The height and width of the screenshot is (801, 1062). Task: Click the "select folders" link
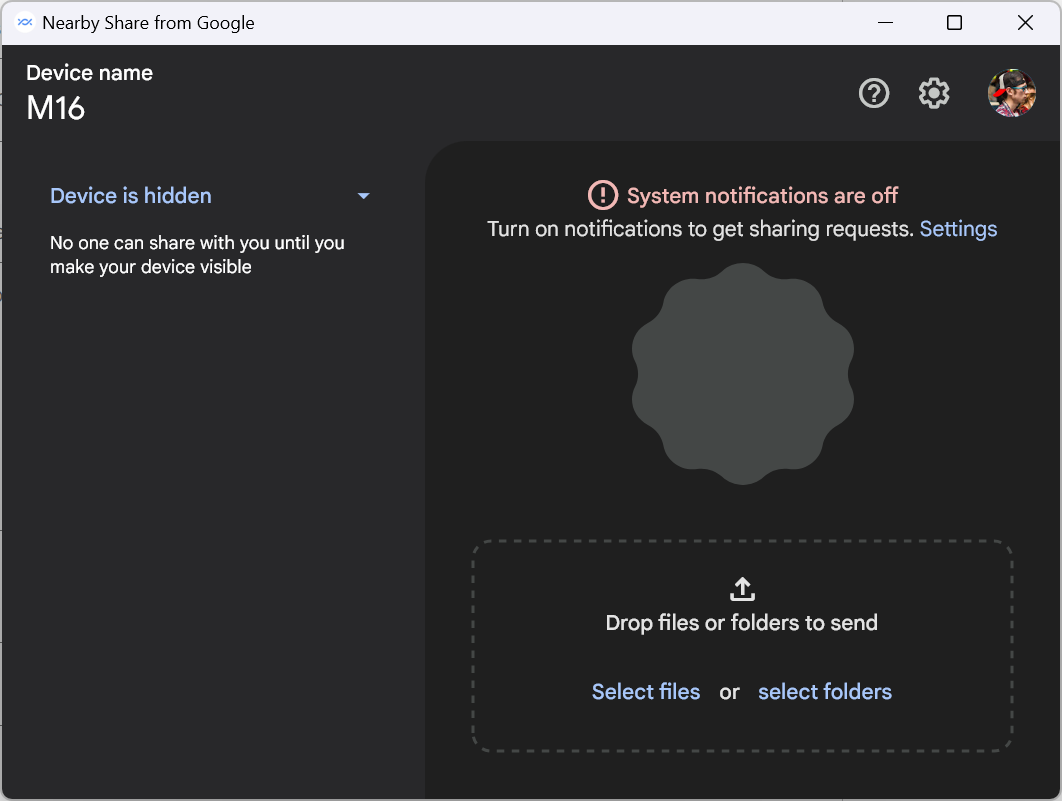825,692
